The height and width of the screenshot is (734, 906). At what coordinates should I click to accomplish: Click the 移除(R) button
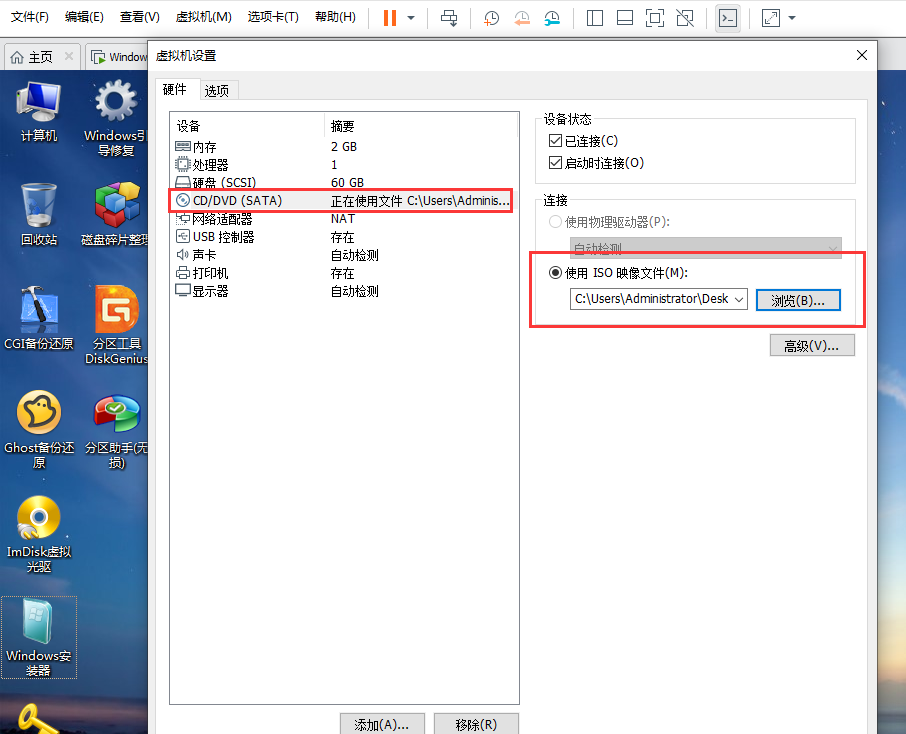(x=476, y=724)
